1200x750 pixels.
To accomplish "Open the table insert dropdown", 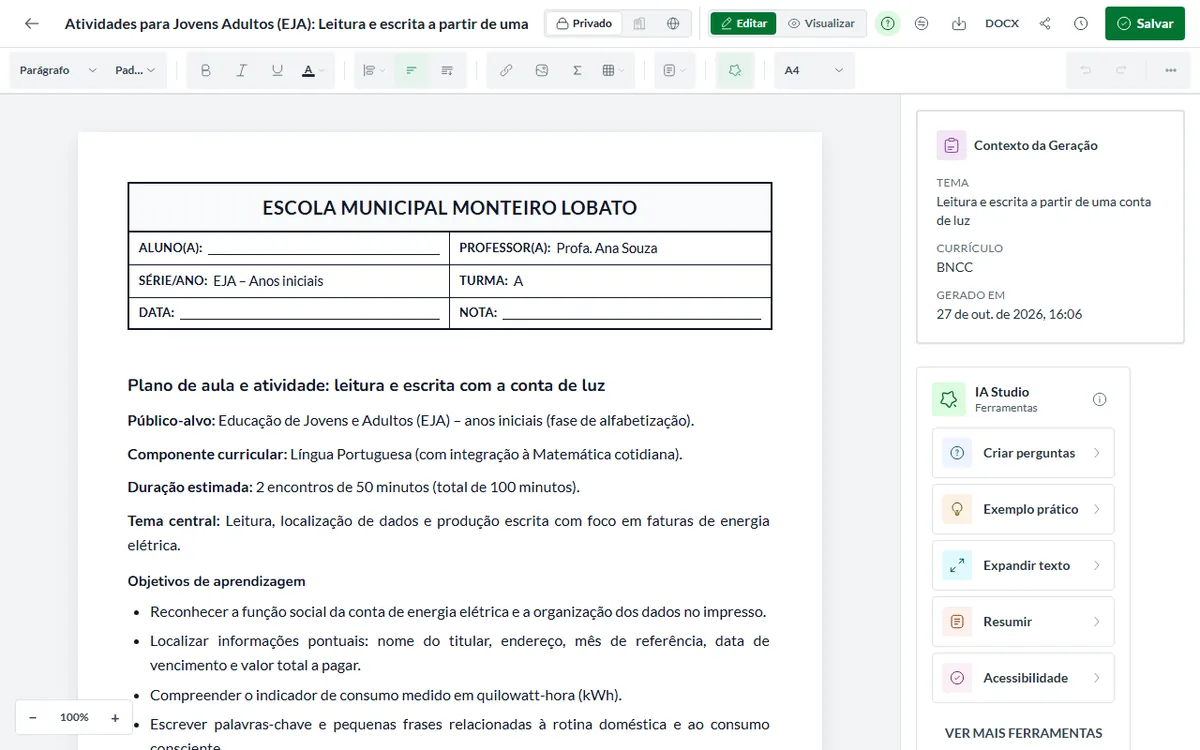I will (x=613, y=71).
